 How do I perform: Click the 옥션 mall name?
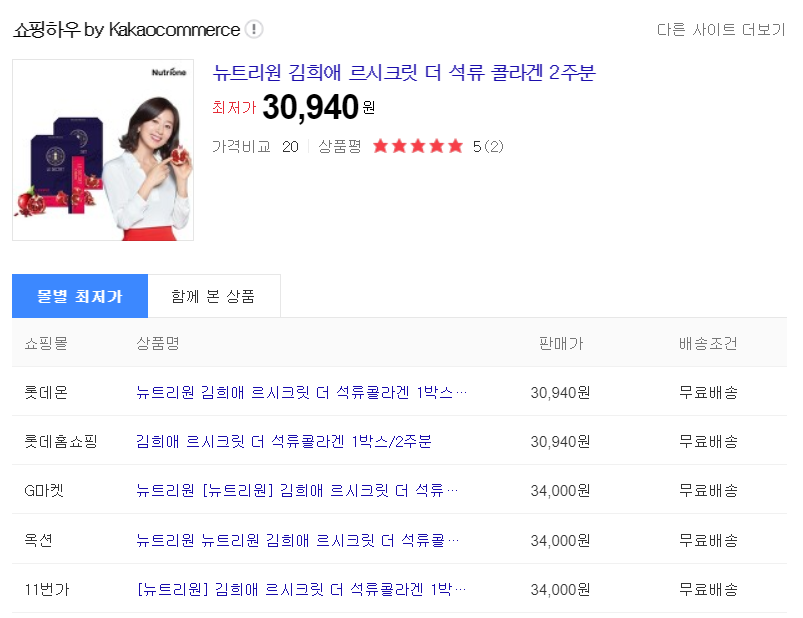[38, 540]
